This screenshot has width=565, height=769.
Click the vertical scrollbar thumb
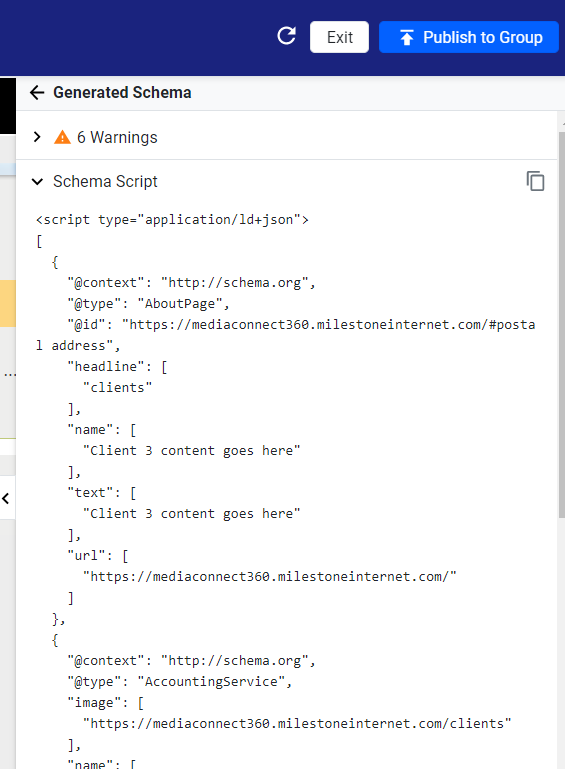[562, 324]
